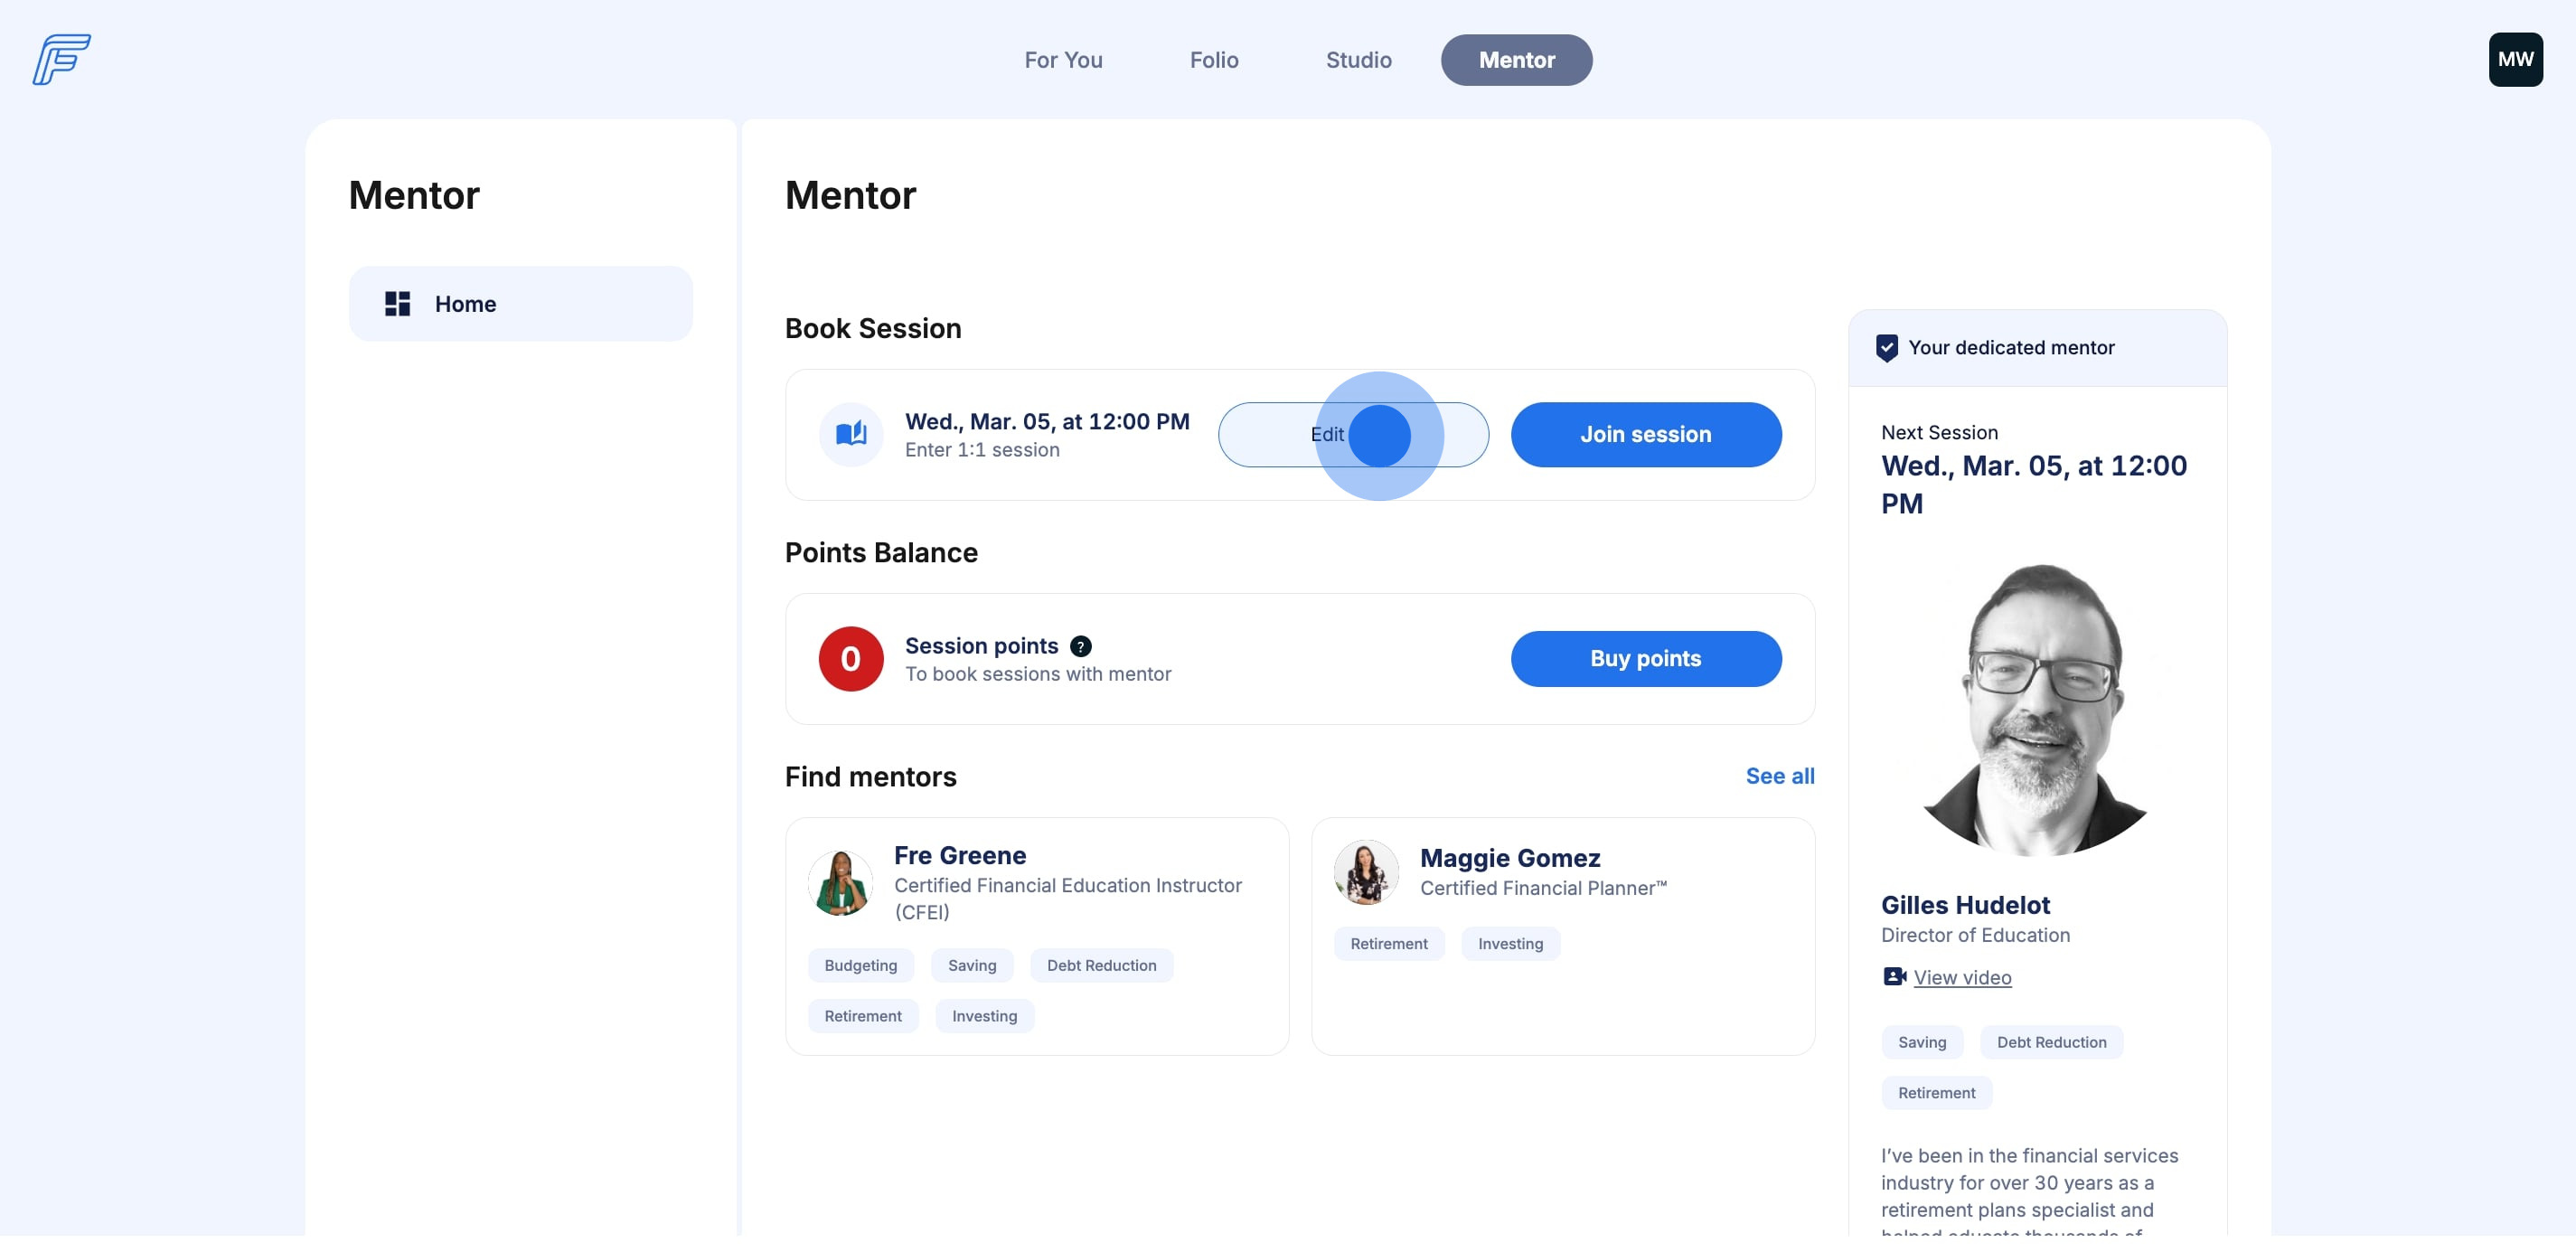Open the Folio tab
Viewport: 2576px width, 1252px height.
(x=1213, y=60)
